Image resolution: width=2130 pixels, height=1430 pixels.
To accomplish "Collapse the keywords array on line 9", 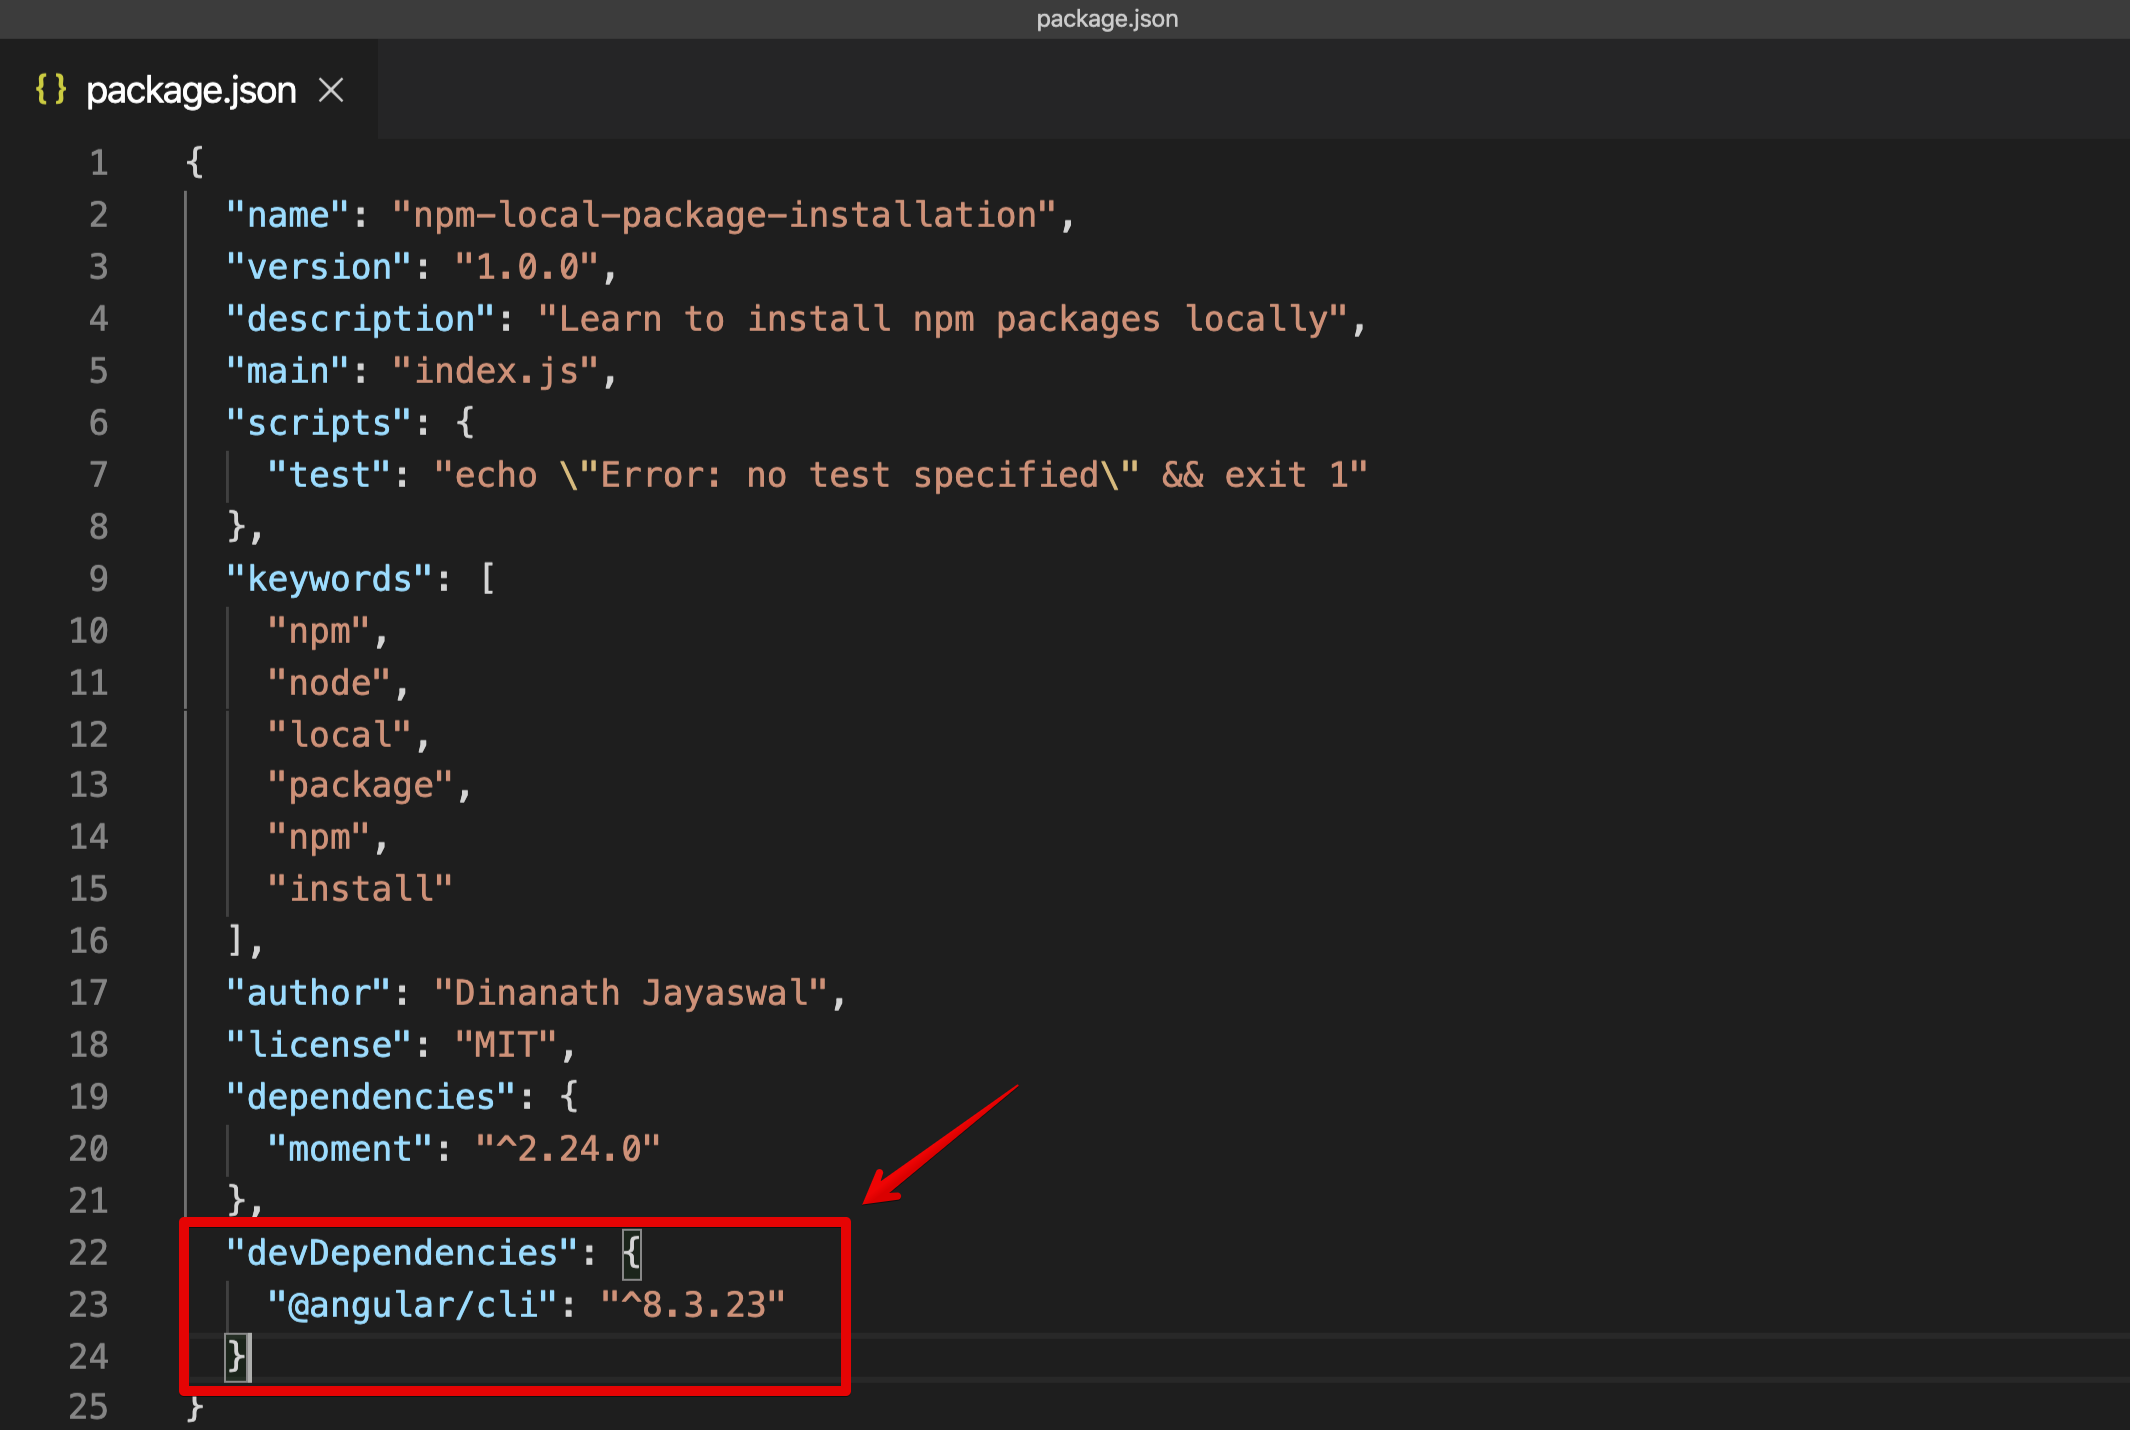I will tap(150, 579).
